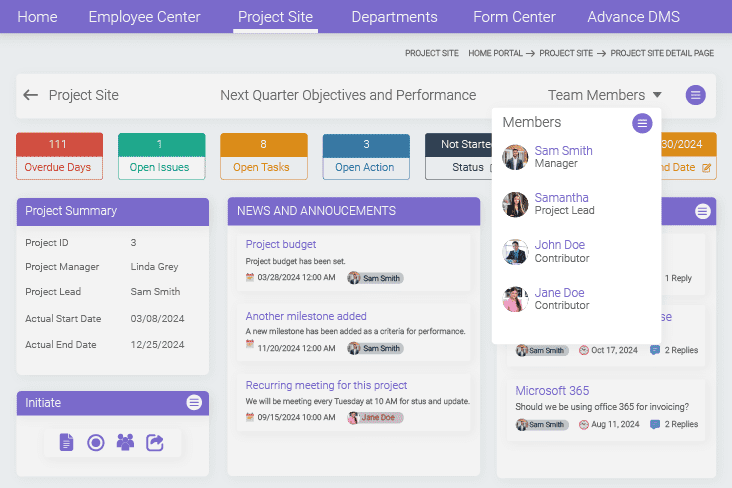The height and width of the screenshot is (488, 732).
Task: Click the share arrow icon in Initiate
Action: [155, 441]
